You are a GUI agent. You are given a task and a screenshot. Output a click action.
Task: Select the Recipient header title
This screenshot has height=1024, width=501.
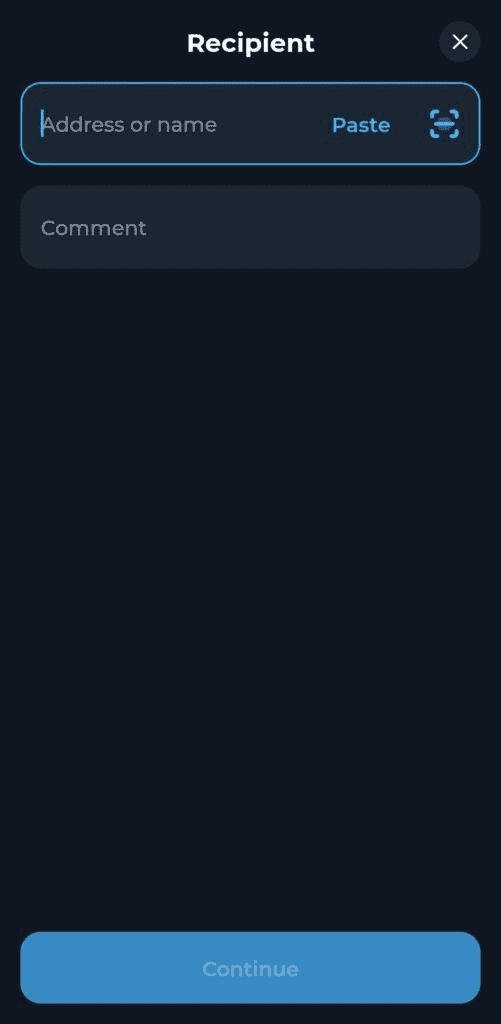(251, 43)
